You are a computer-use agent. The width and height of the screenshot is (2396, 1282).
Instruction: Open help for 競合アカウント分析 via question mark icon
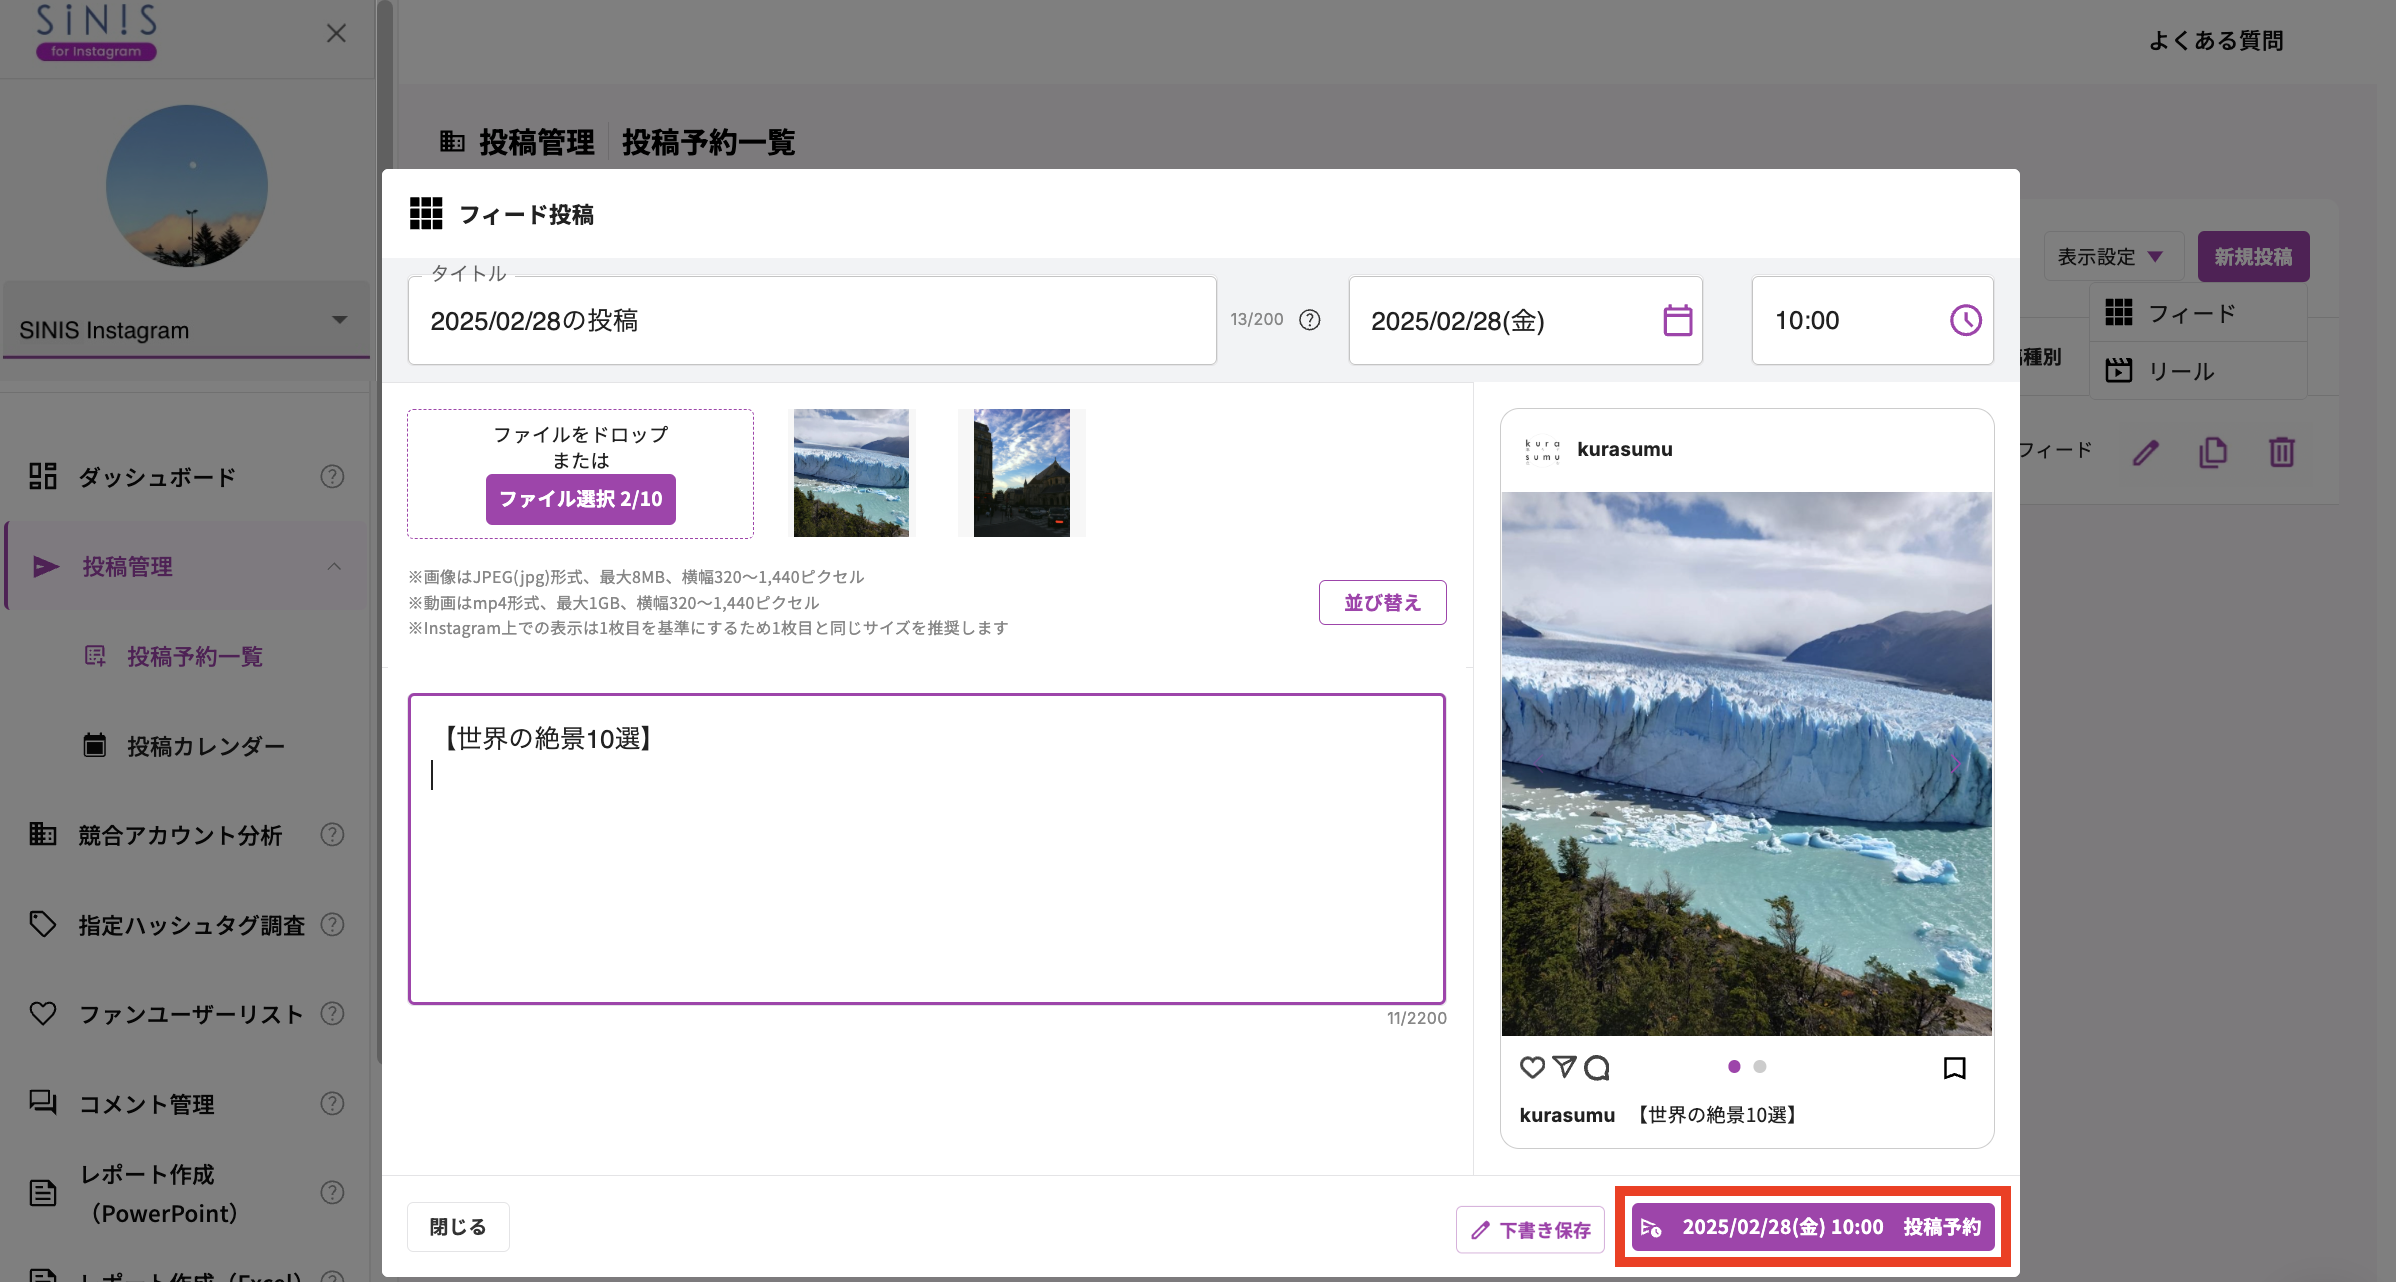pos(332,834)
